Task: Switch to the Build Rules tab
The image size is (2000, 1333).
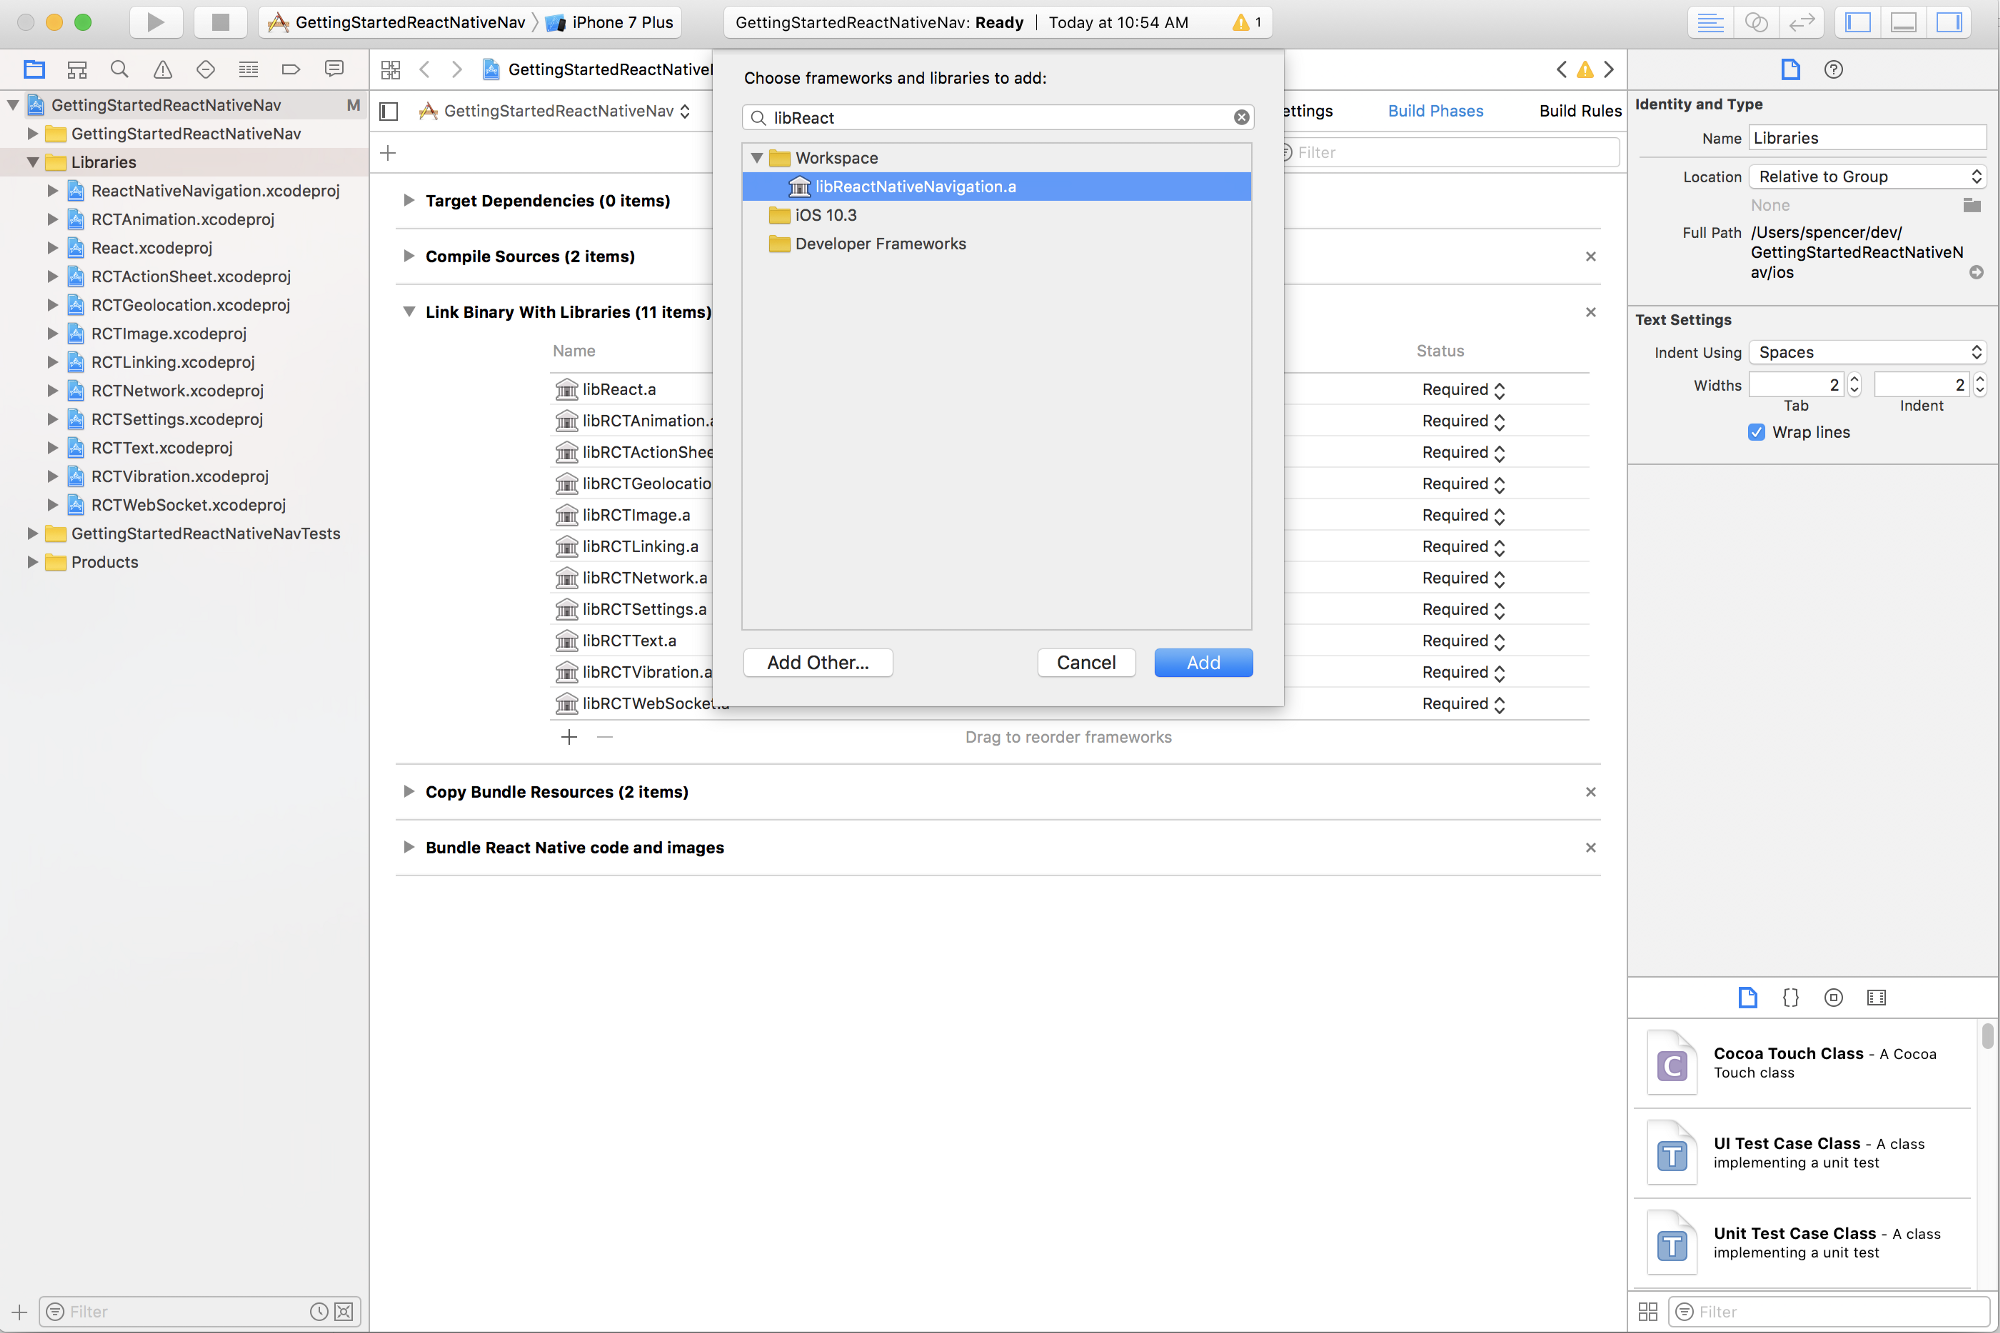Action: pos(1579,111)
